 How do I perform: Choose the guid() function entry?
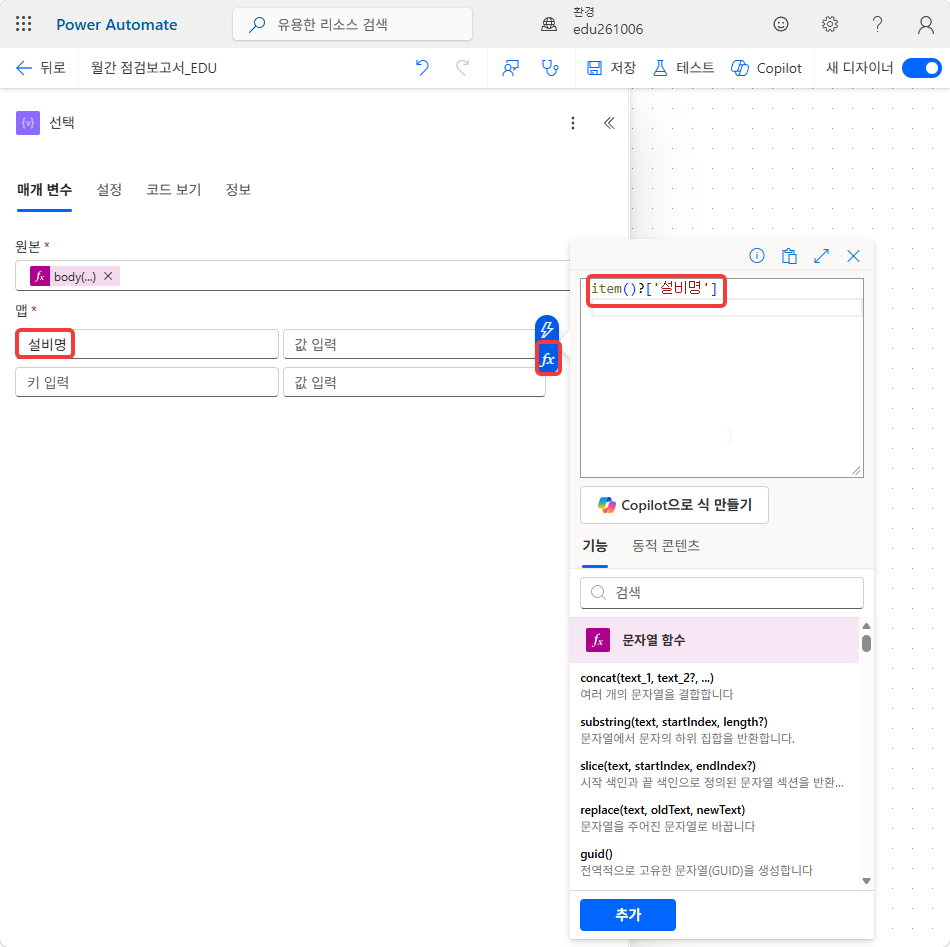click(715, 862)
